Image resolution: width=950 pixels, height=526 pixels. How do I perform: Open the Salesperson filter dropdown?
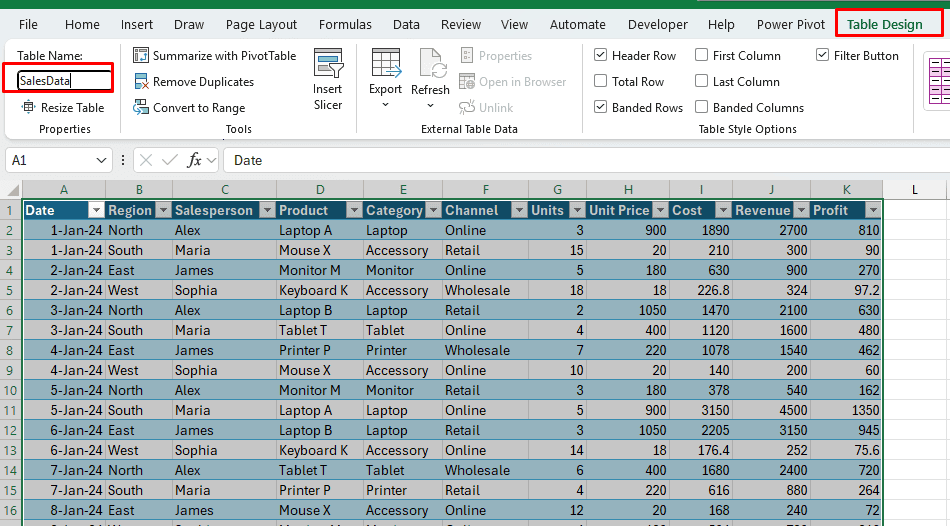[267, 210]
